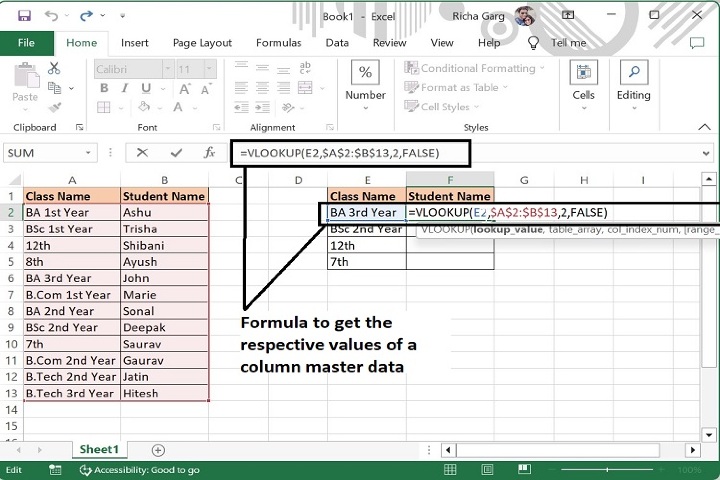Click the zoom slider in status bar
Image resolution: width=720 pixels, height=480 pixels.
[x=607, y=470]
